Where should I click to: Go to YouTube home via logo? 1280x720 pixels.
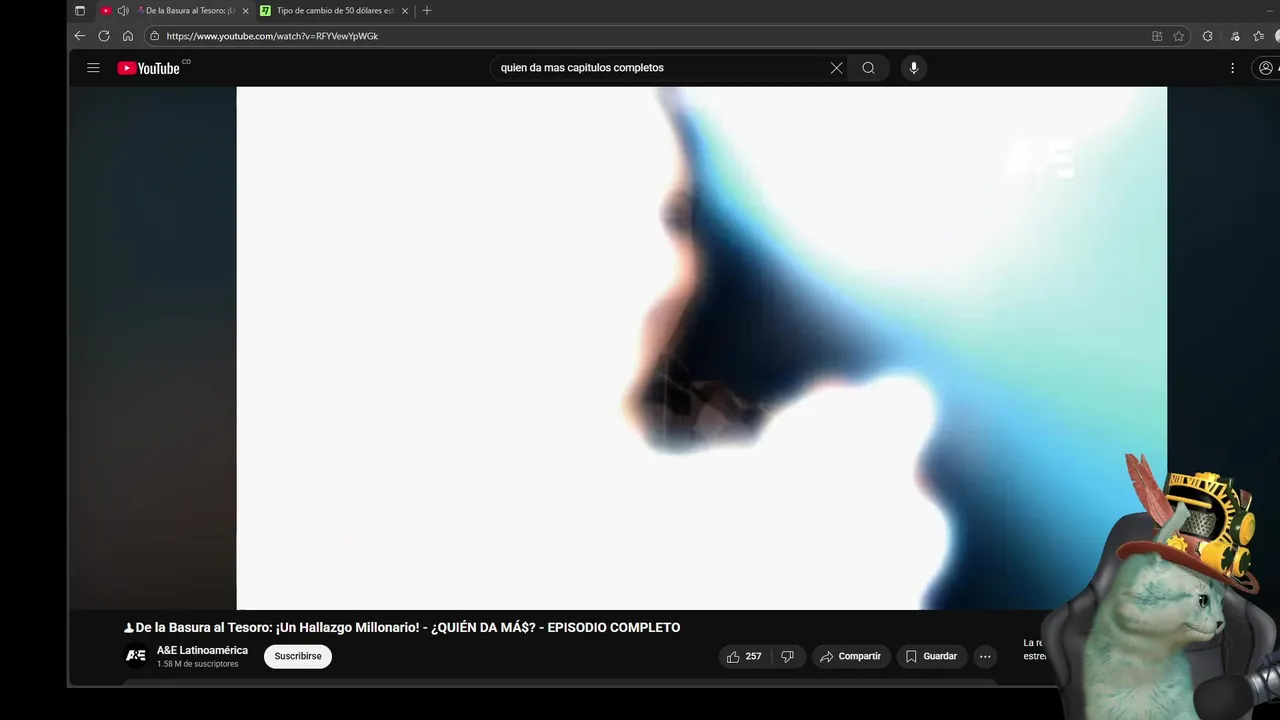pyautogui.click(x=148, y=68)
